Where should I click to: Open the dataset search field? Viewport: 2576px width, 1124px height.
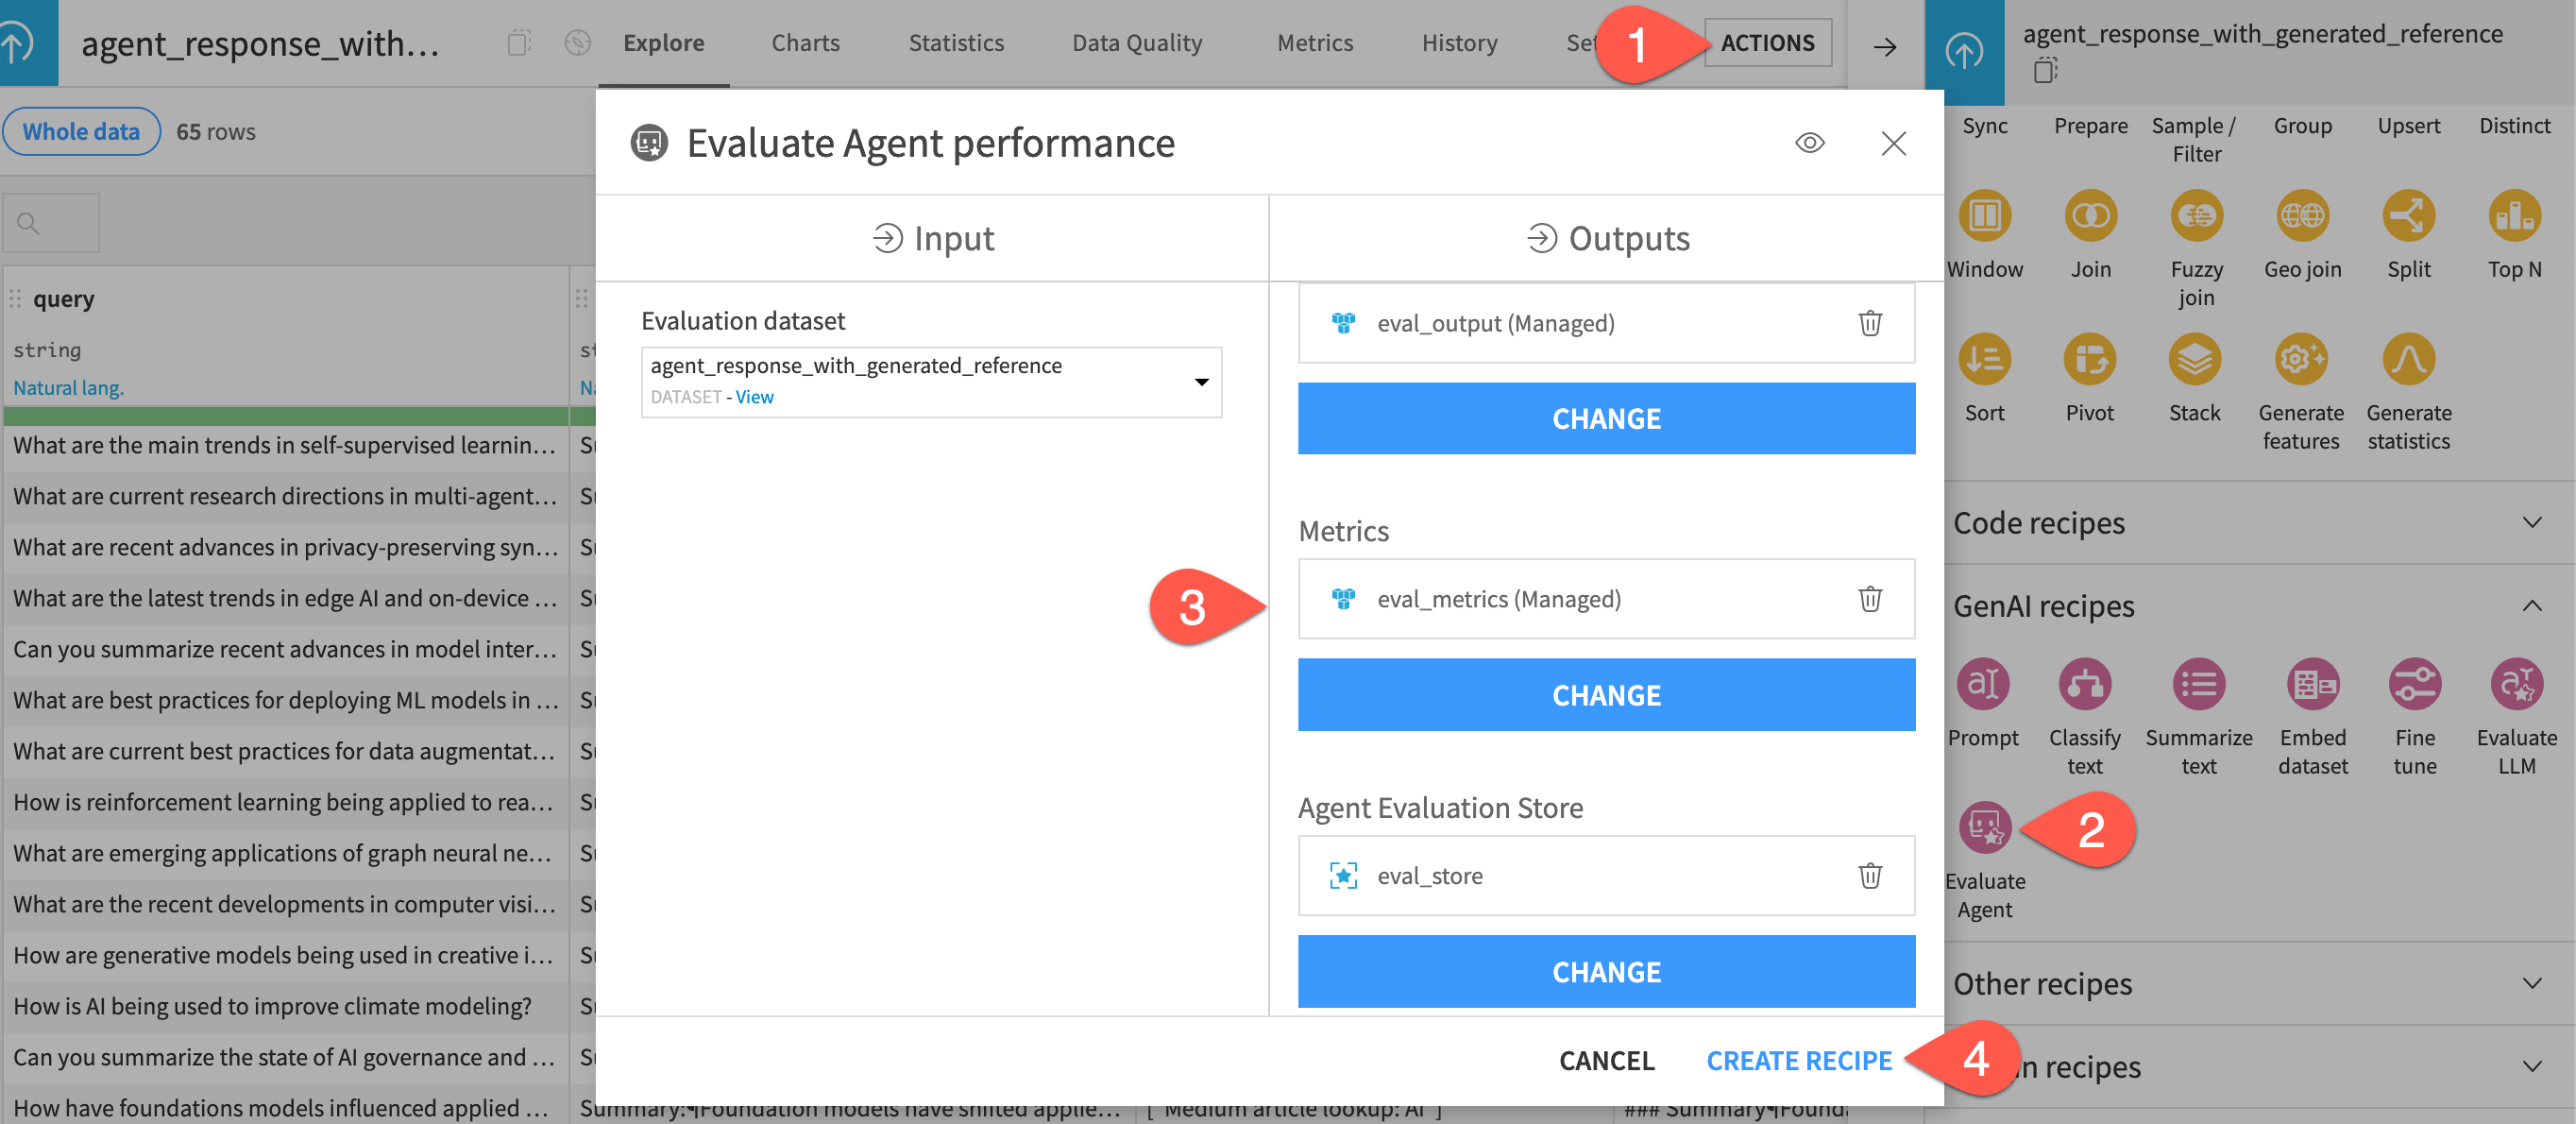coord(50,222)
